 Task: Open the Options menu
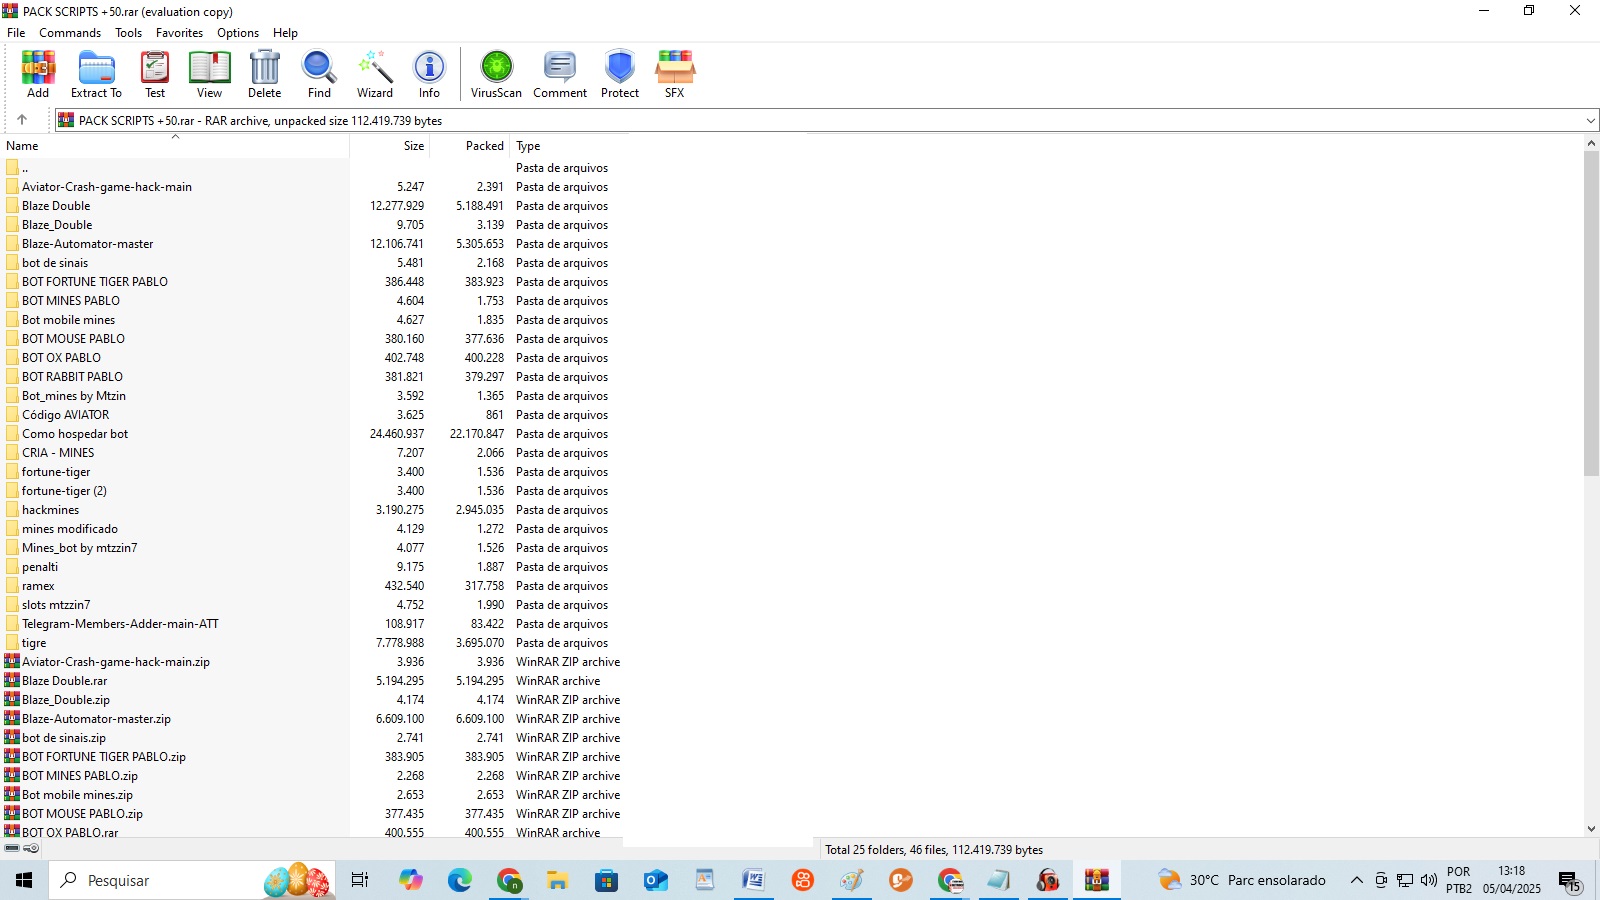pyautogui.click(x=238, y=33)
